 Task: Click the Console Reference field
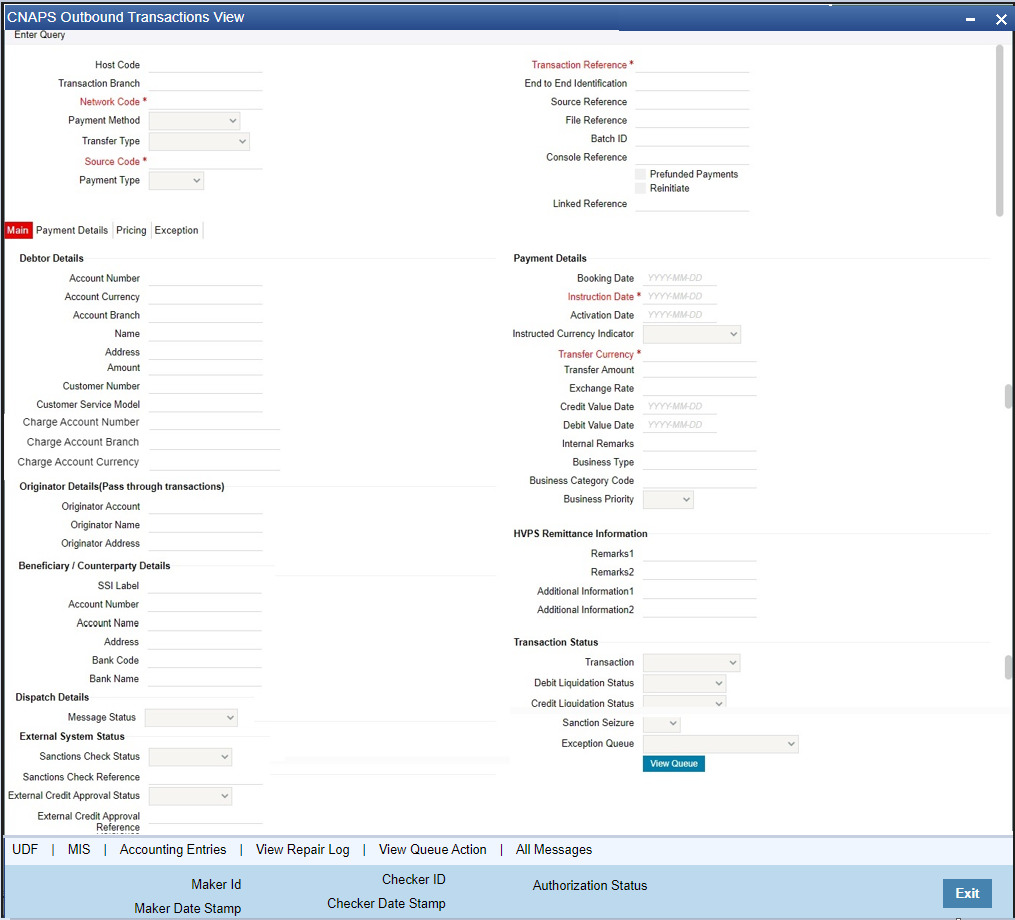coord(692,157)
